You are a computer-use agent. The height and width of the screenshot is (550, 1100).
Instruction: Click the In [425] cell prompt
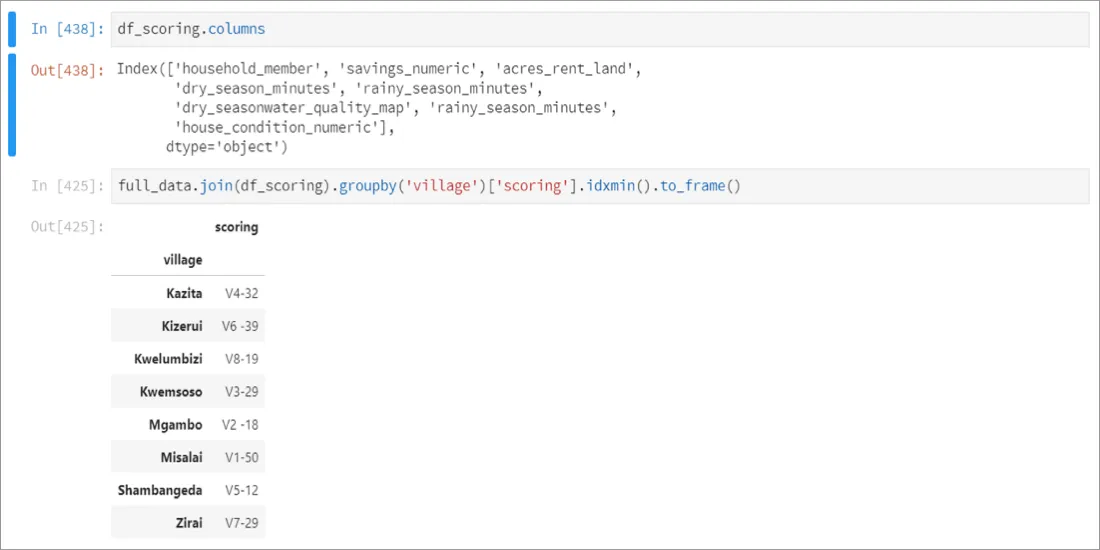click(x=67, y=186)
